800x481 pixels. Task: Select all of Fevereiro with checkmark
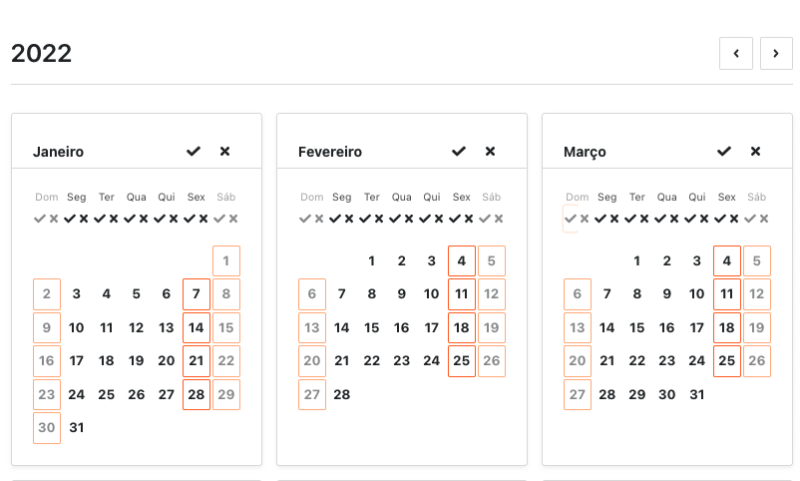(458, 151)
